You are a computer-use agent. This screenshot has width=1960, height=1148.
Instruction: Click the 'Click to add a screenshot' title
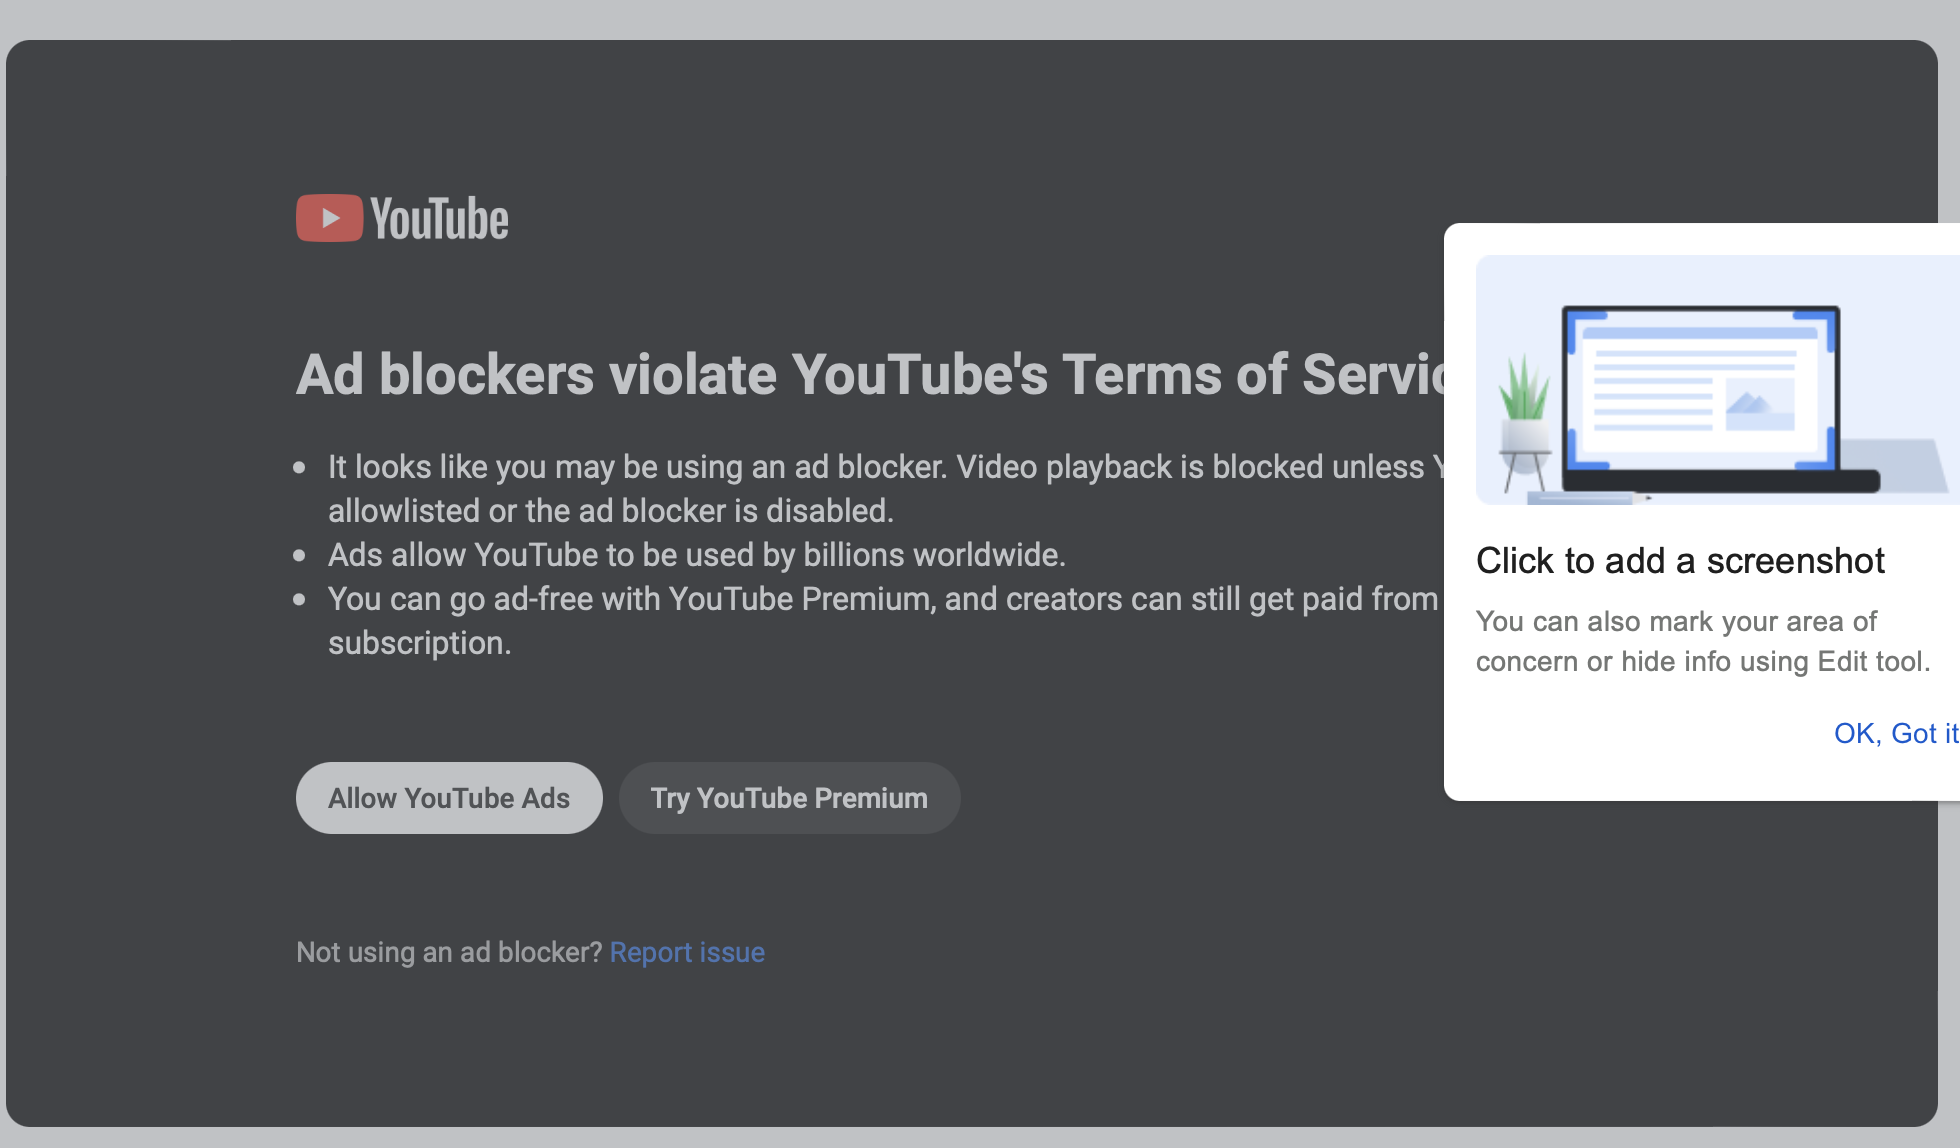pos(1680,561)
